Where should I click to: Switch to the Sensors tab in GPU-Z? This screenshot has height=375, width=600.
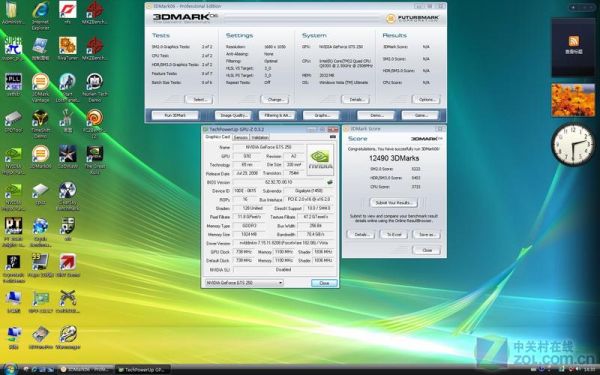pos(241,137)
